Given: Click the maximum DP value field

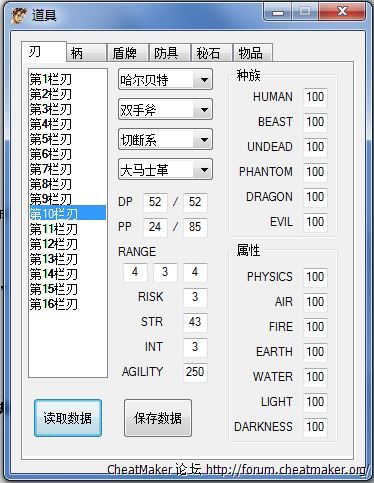Looking at the screenshot, I should point(195,202).
